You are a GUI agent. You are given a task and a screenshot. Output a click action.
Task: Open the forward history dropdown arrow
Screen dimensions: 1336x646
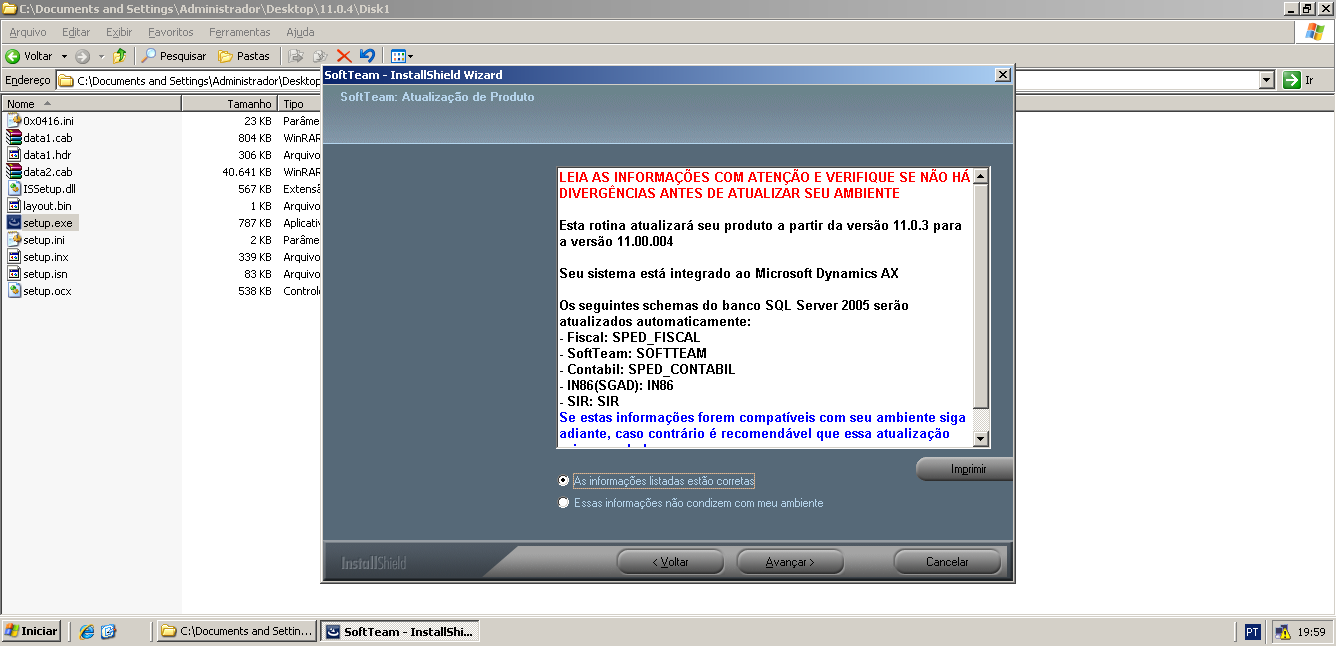click(101, 56)
